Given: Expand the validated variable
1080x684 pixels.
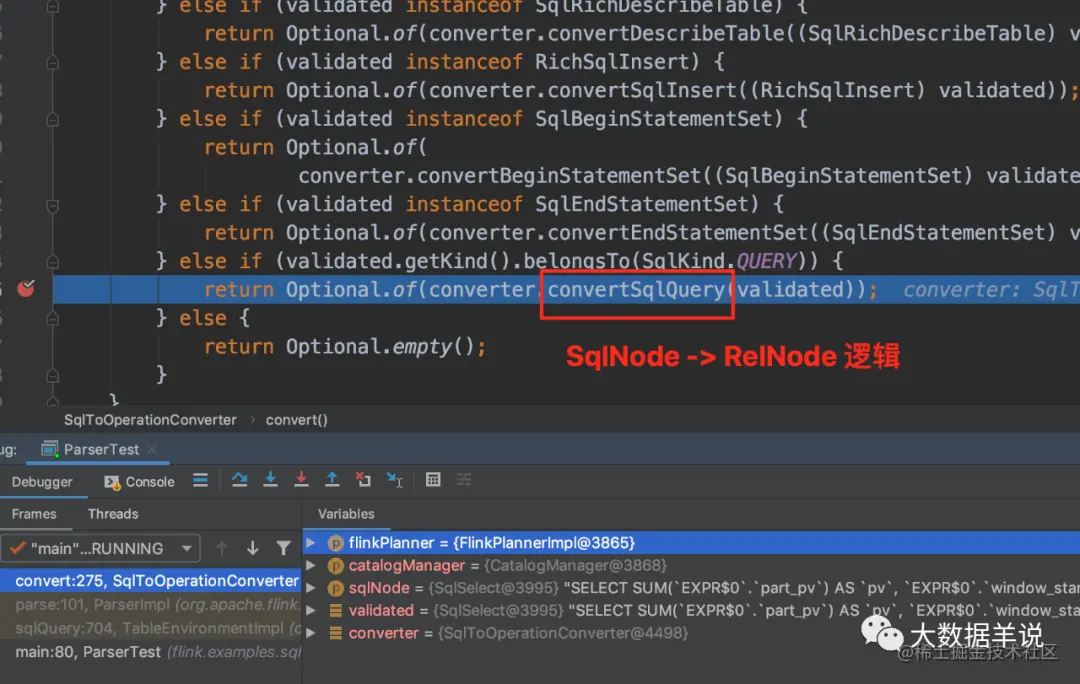Looking at the screenshot, I should click(x=311, y=610).
